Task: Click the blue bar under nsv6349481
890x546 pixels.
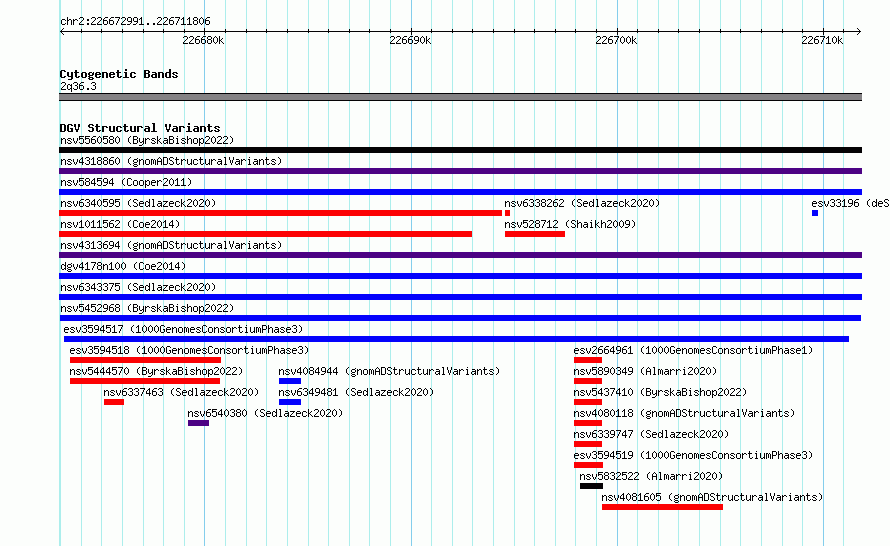Action: point(289,402)
